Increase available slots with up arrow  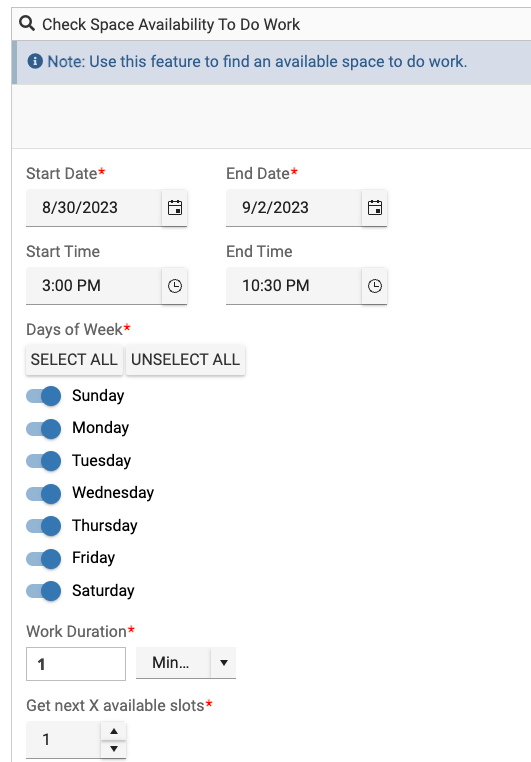114,731
